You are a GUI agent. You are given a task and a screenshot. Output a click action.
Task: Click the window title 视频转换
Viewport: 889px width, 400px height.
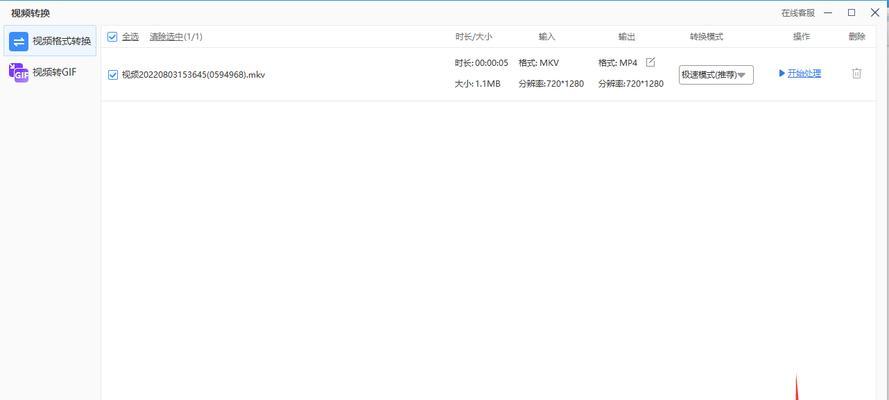[x=31, y=13]
